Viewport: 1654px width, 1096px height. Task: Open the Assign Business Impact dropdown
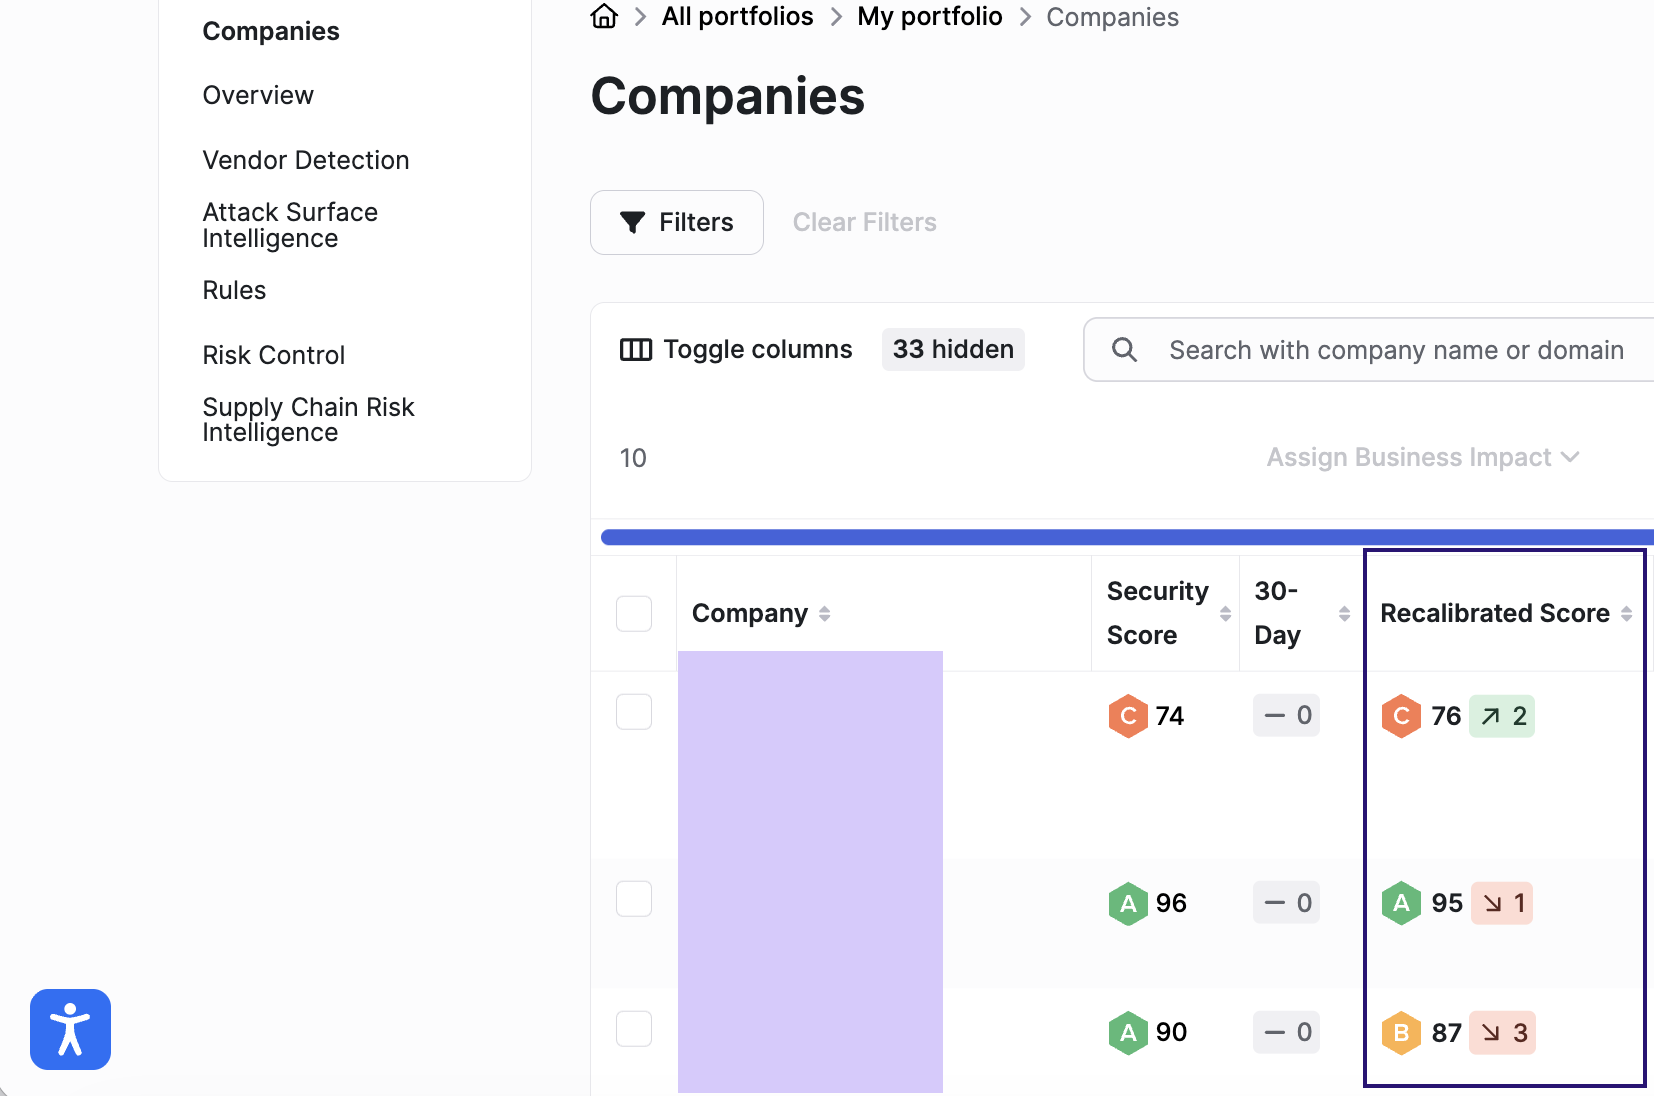1422,457
